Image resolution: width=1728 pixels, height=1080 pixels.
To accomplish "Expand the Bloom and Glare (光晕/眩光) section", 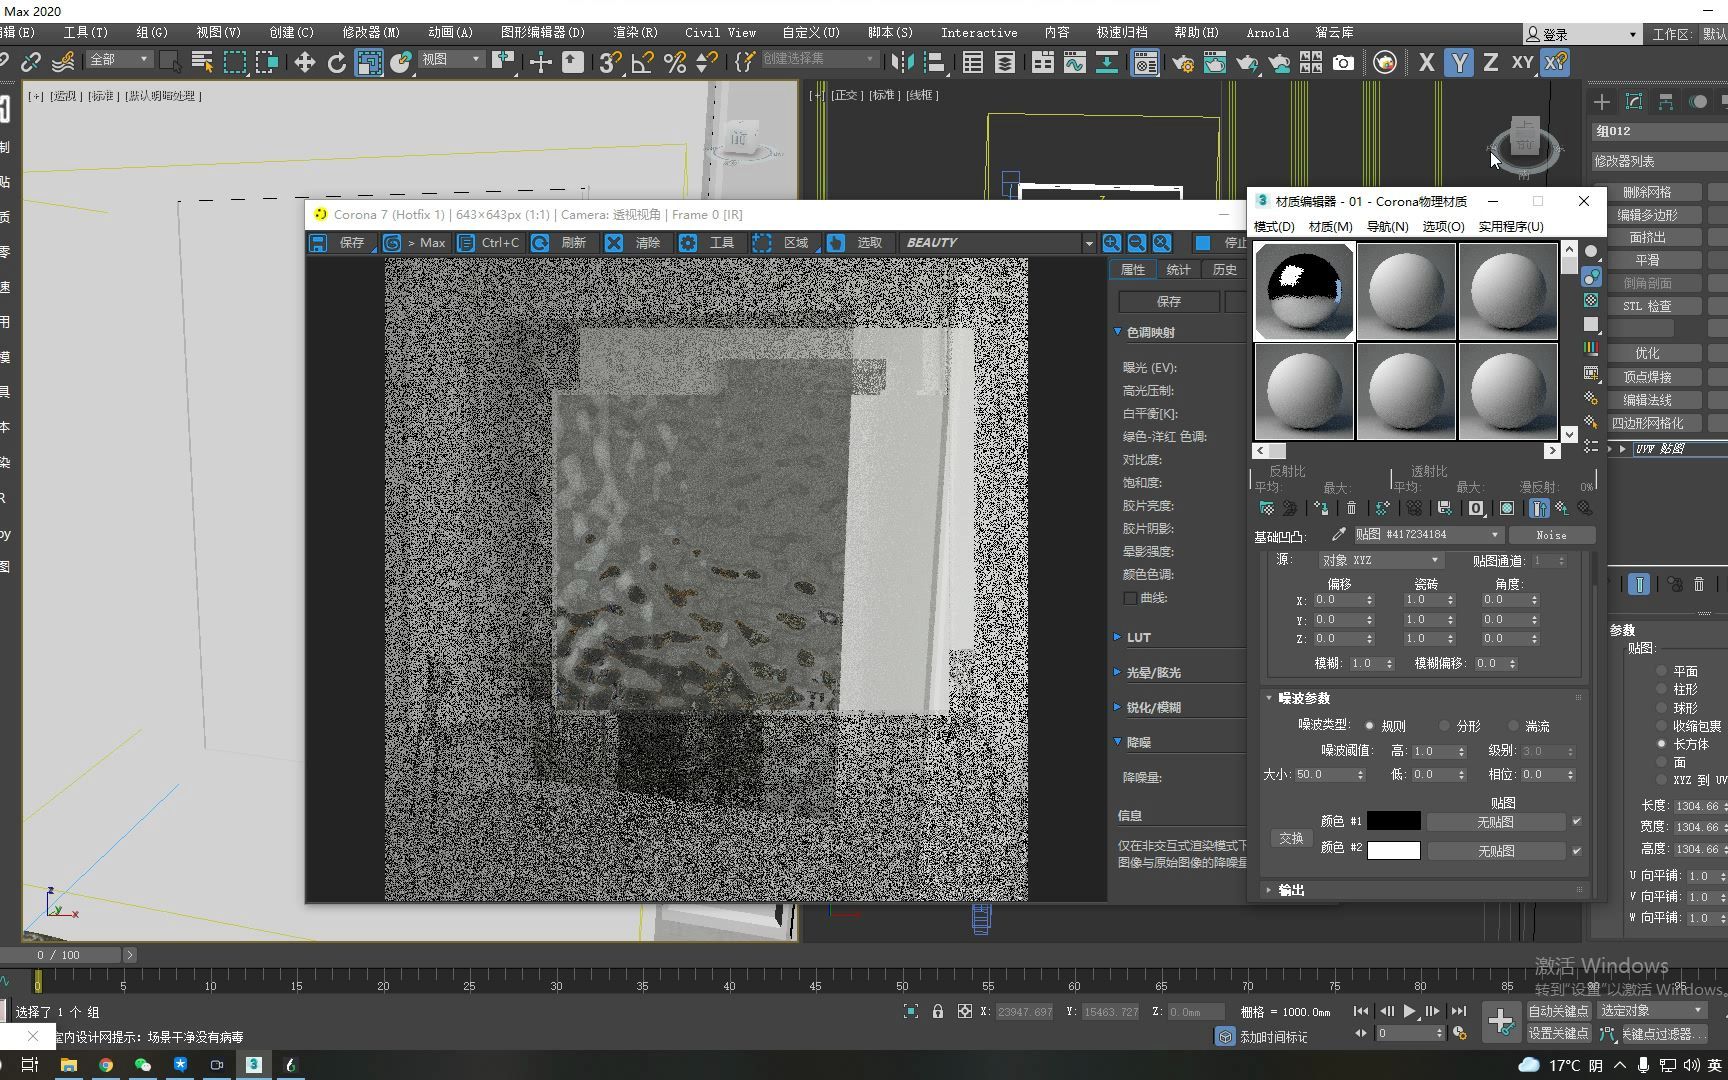I will coord(1118,672).
